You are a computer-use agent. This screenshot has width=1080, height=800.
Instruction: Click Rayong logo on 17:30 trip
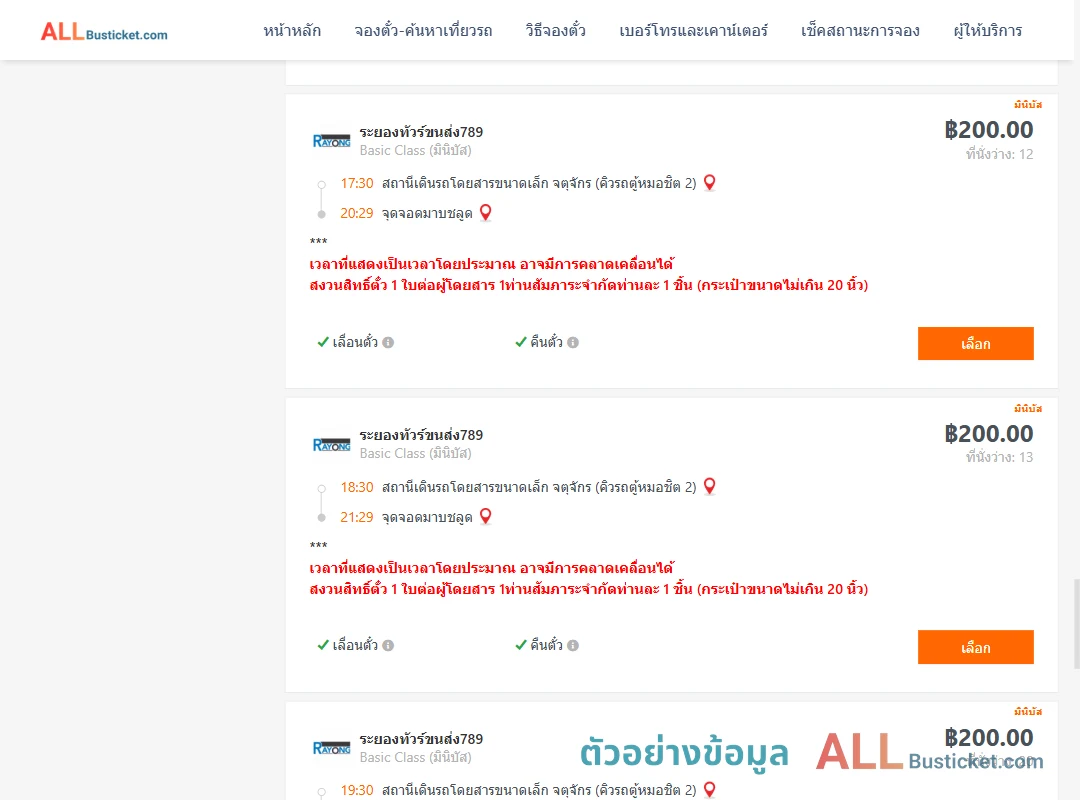tap(331, 141)
